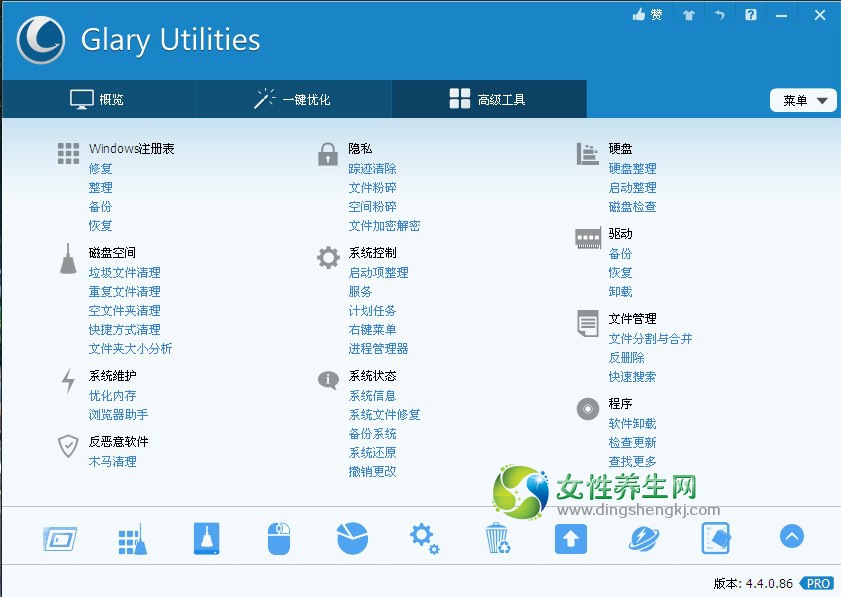
Task: Open file shredder notepad icon in toolbar
Action: (x=716, y=539)
